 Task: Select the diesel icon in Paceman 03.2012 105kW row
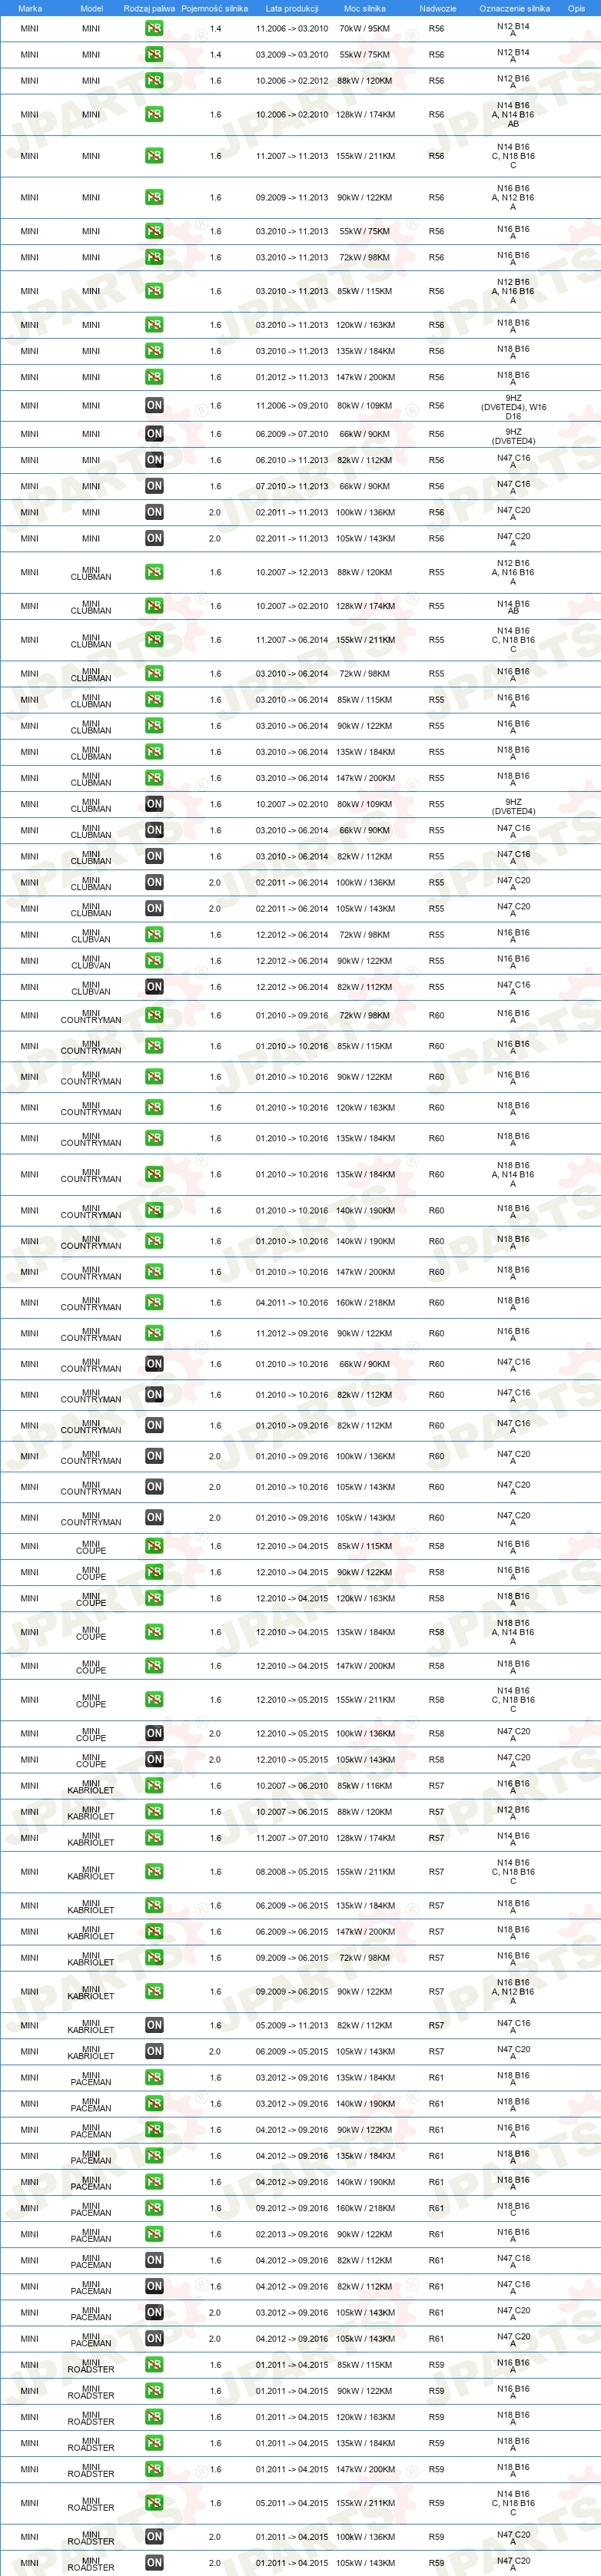point(154,2312)
